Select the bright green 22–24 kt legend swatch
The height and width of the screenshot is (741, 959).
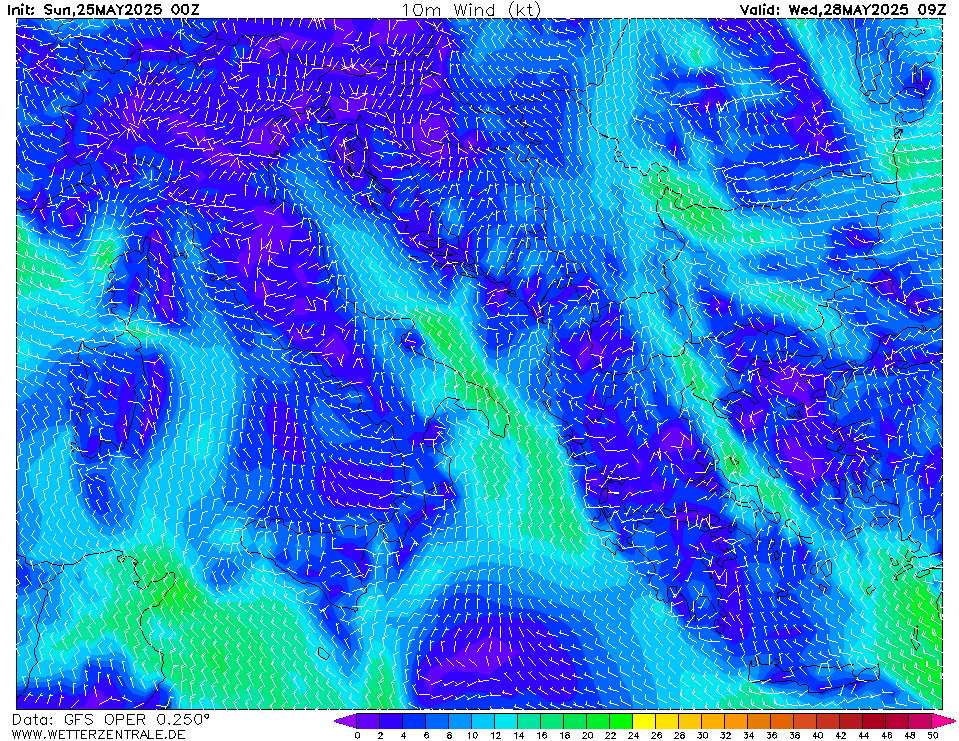click(x=621, y=721)
